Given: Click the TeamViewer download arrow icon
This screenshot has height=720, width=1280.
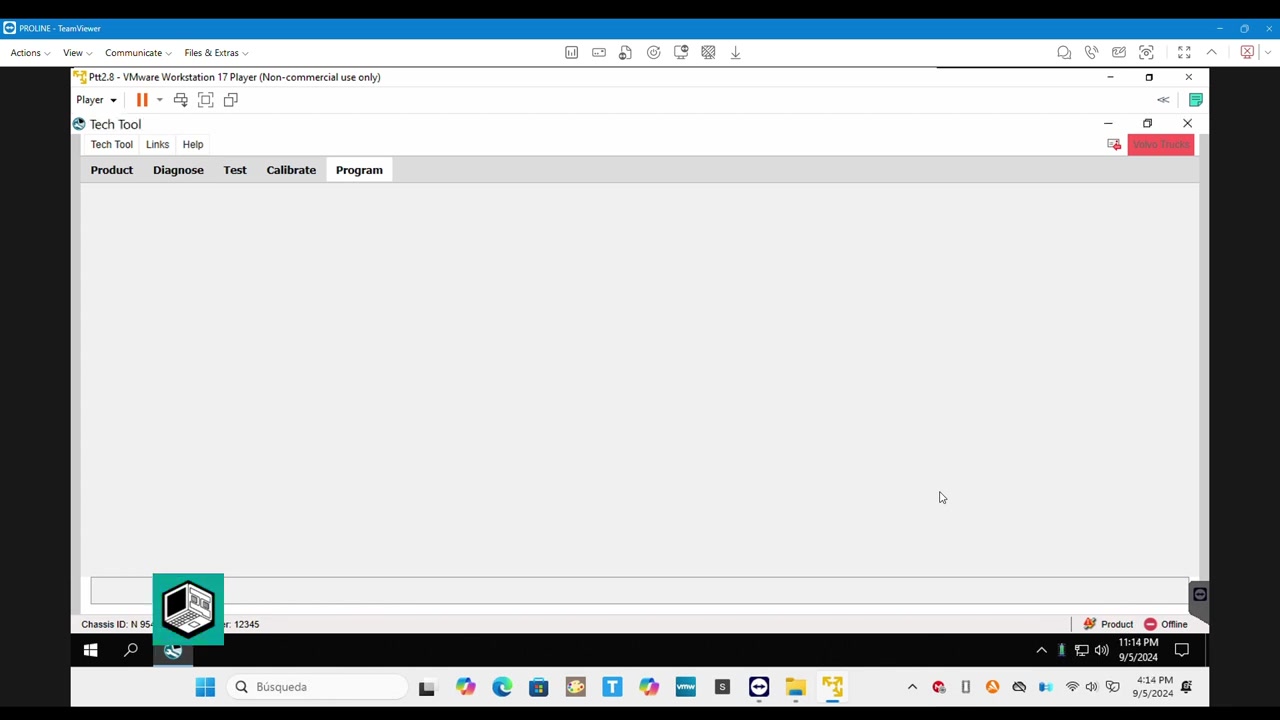Looking at the screenshot, I should pos(735,53).
